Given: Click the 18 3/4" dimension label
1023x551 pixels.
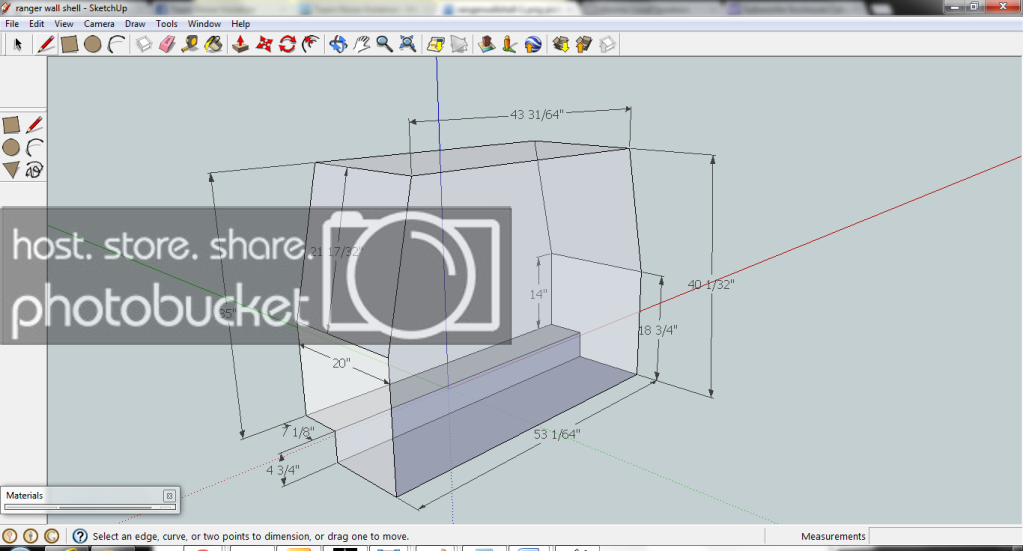Looking at the screenshot, I should pyautogui.click(x=658, y=330).
